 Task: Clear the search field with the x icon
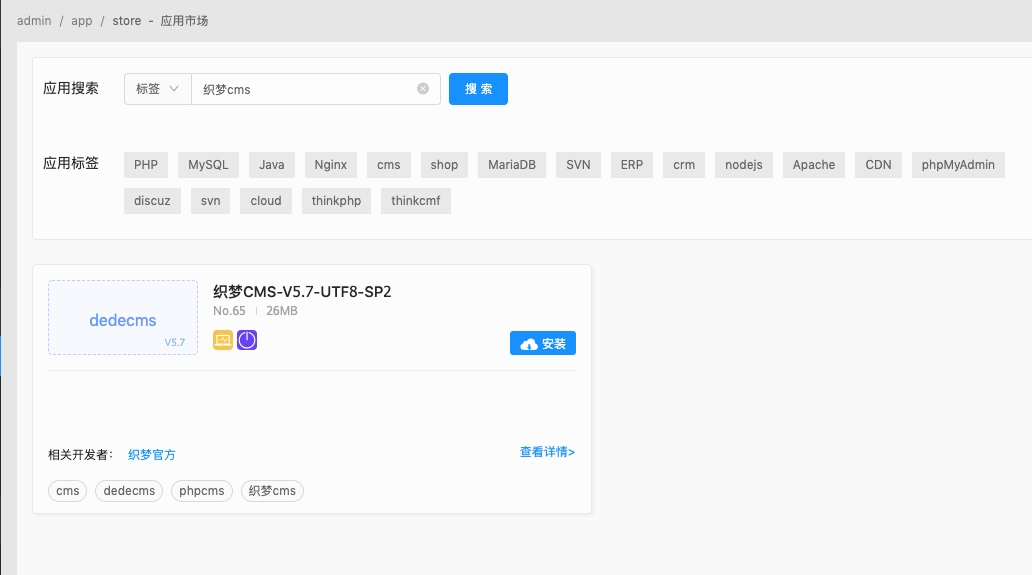tap(423, 89)
